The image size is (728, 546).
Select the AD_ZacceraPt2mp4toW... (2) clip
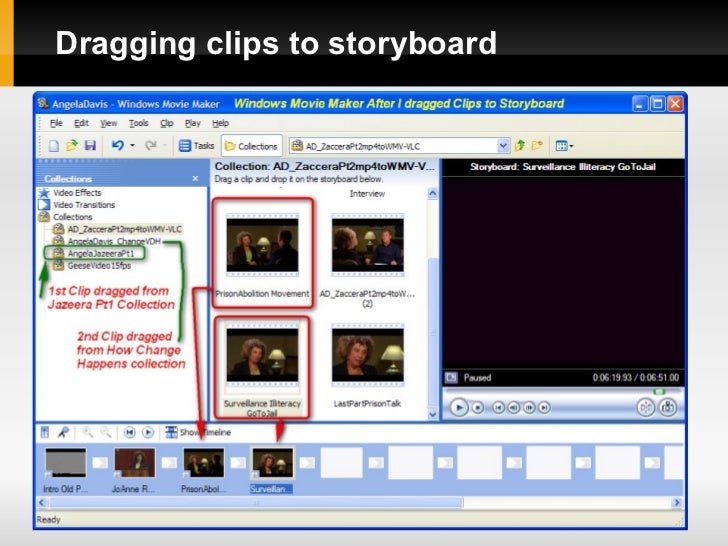click(367, 245)
